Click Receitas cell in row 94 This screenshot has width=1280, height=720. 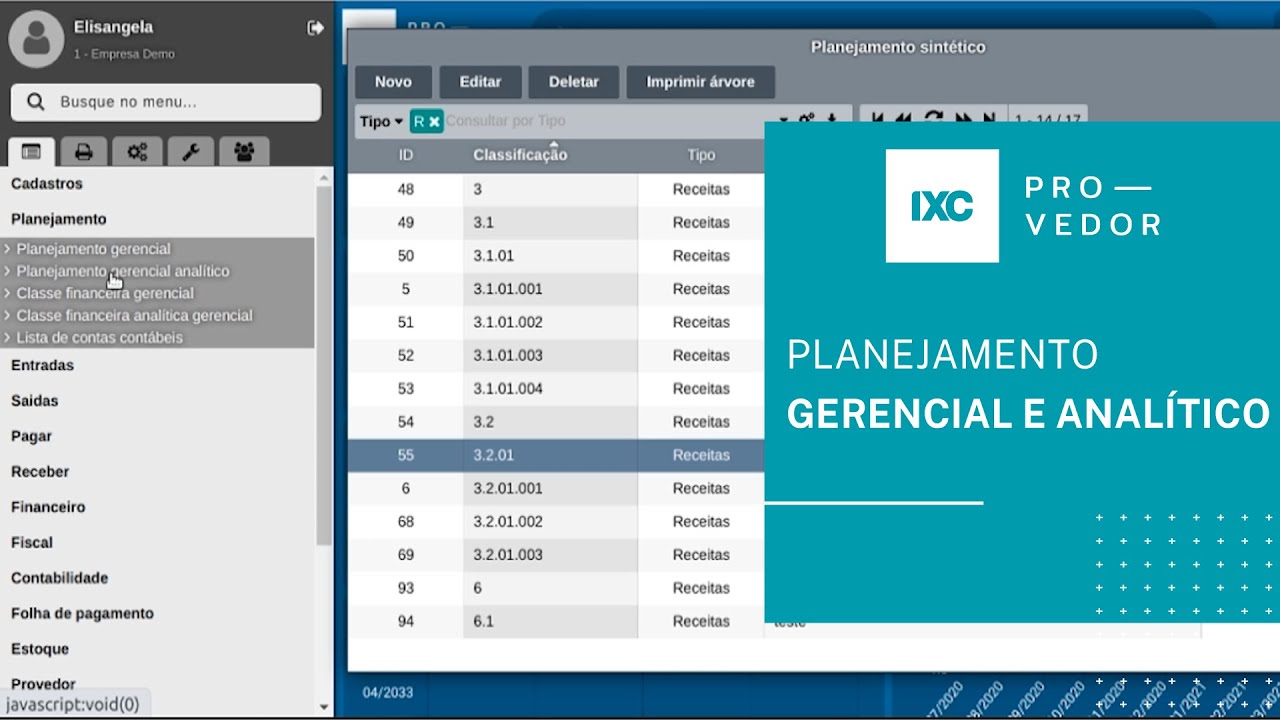coord(701,621)
